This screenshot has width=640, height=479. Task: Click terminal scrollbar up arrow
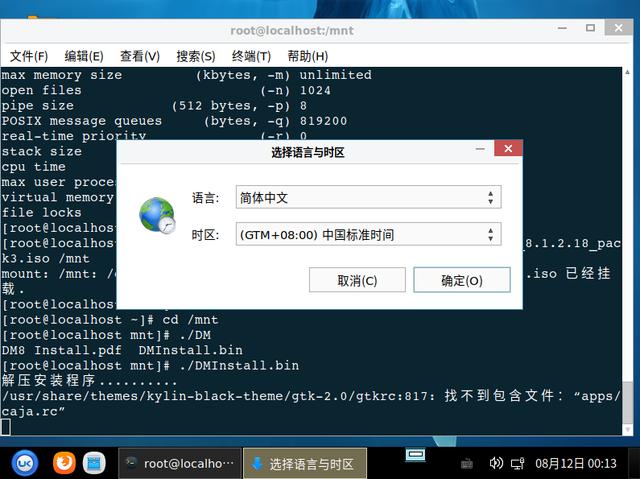(627, 72)
